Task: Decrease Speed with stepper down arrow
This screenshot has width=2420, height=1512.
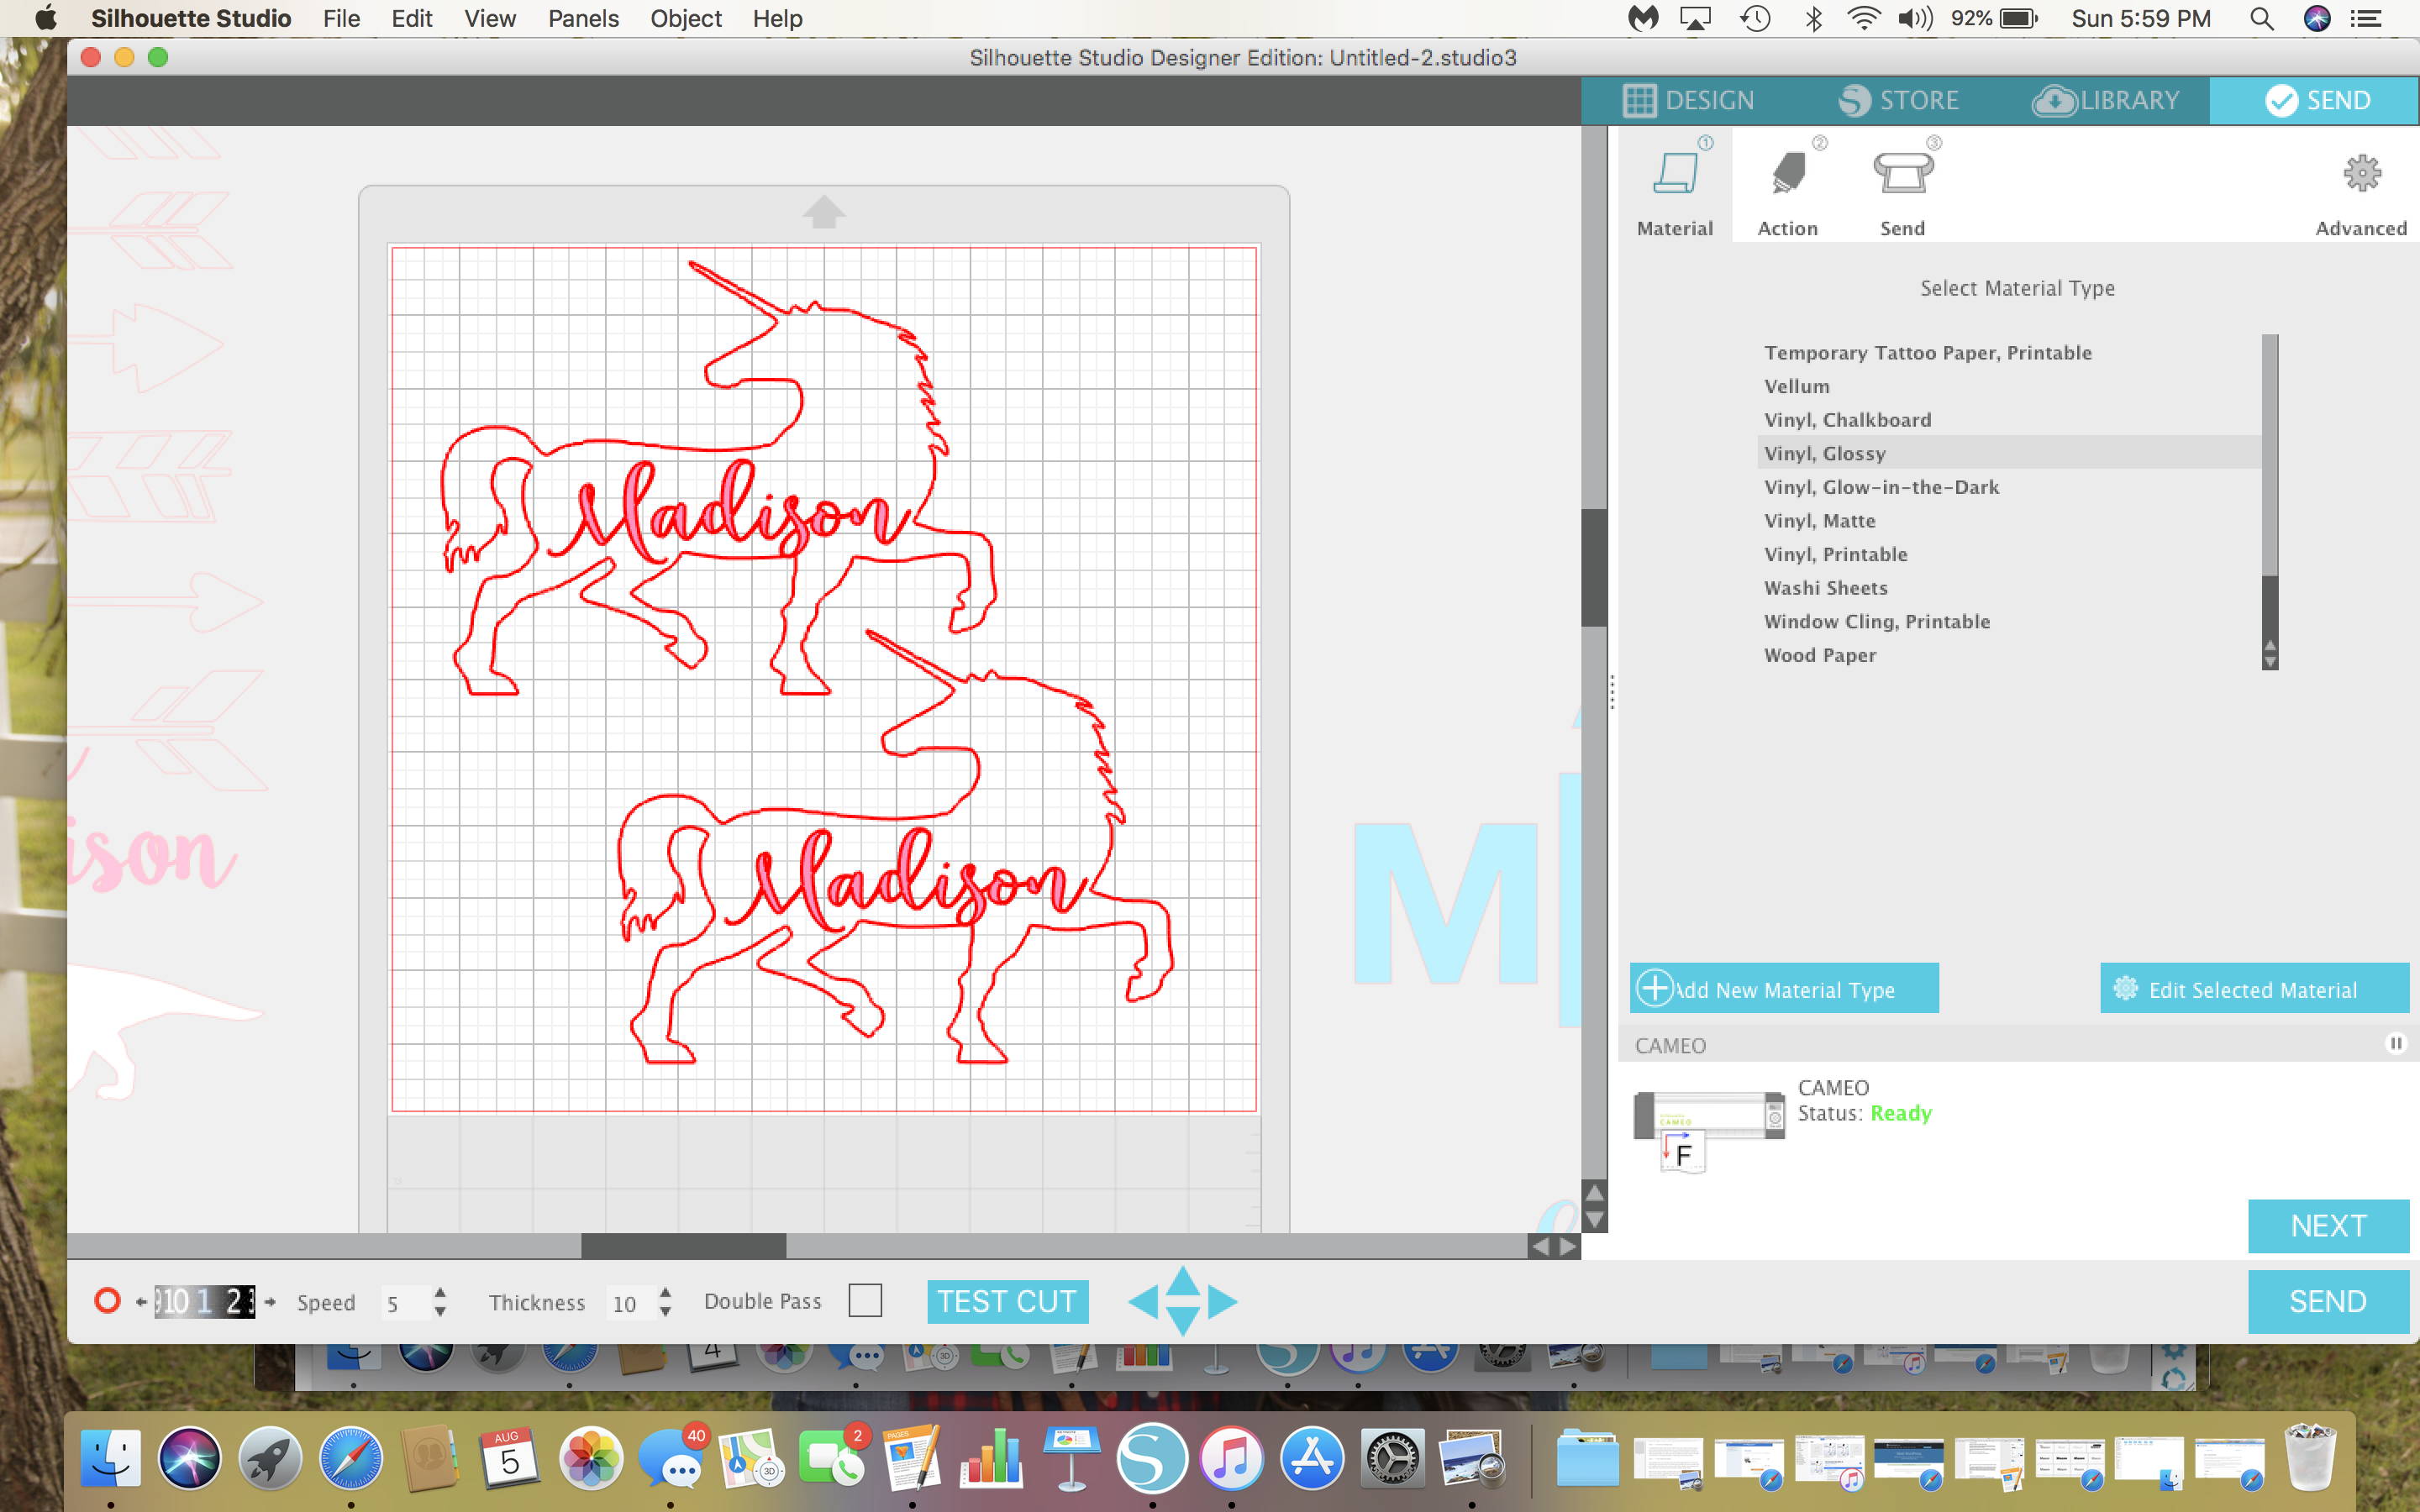Action: point(440,1311)
